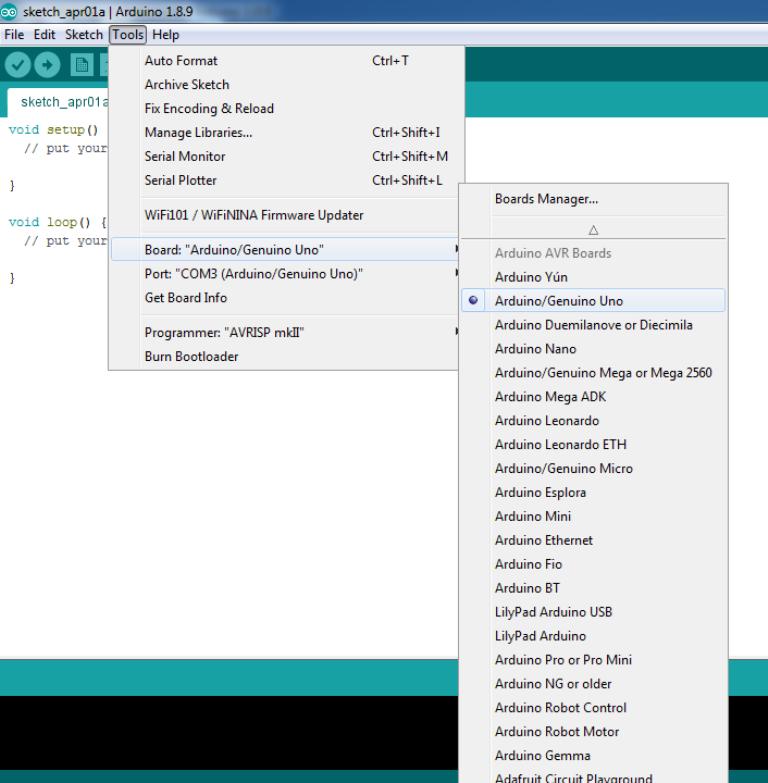The image size is (768, 783).
Task: Choose Arduino Mini board
Action: (593, 516)
